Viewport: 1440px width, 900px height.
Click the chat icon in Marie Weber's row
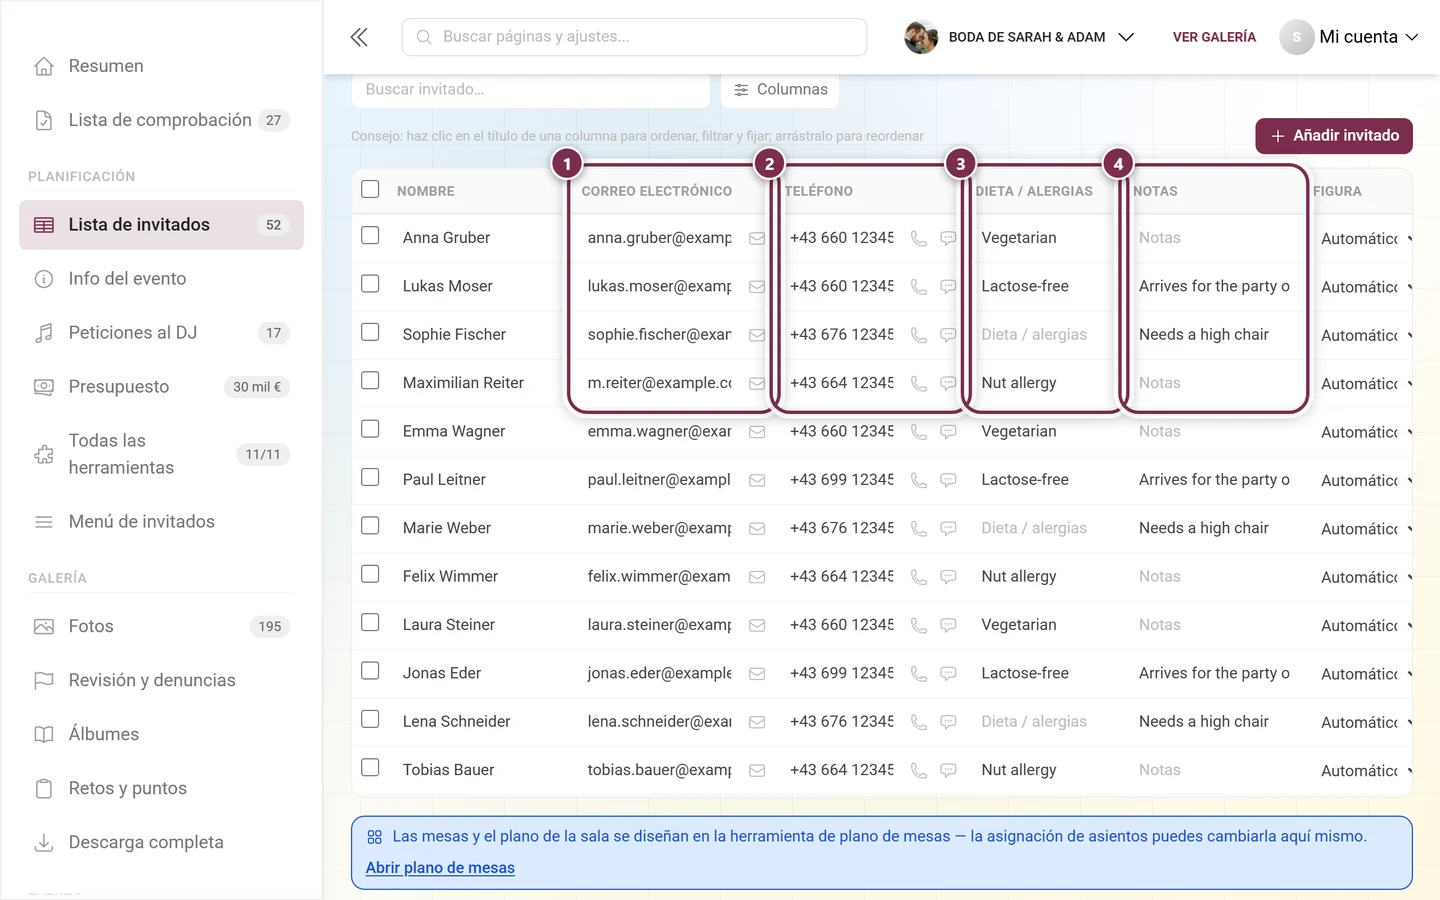(x=948, y=528)
